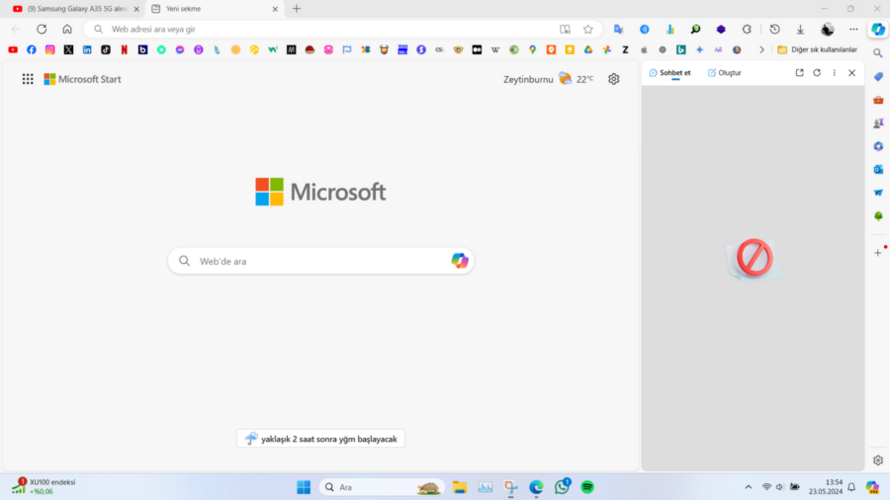Open the Bing bookmark
The width and height of the screenshot is (890, 500).
(681, 50)
